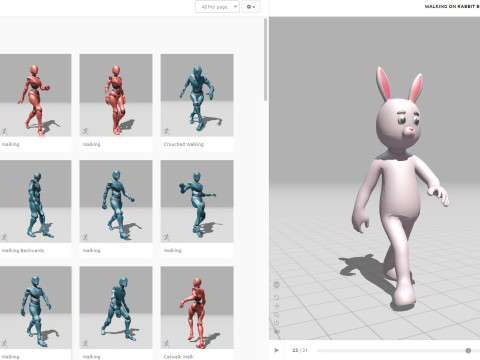Open the gear settings dropdown
The image size is (480, 360).
(x=251, y=7)
